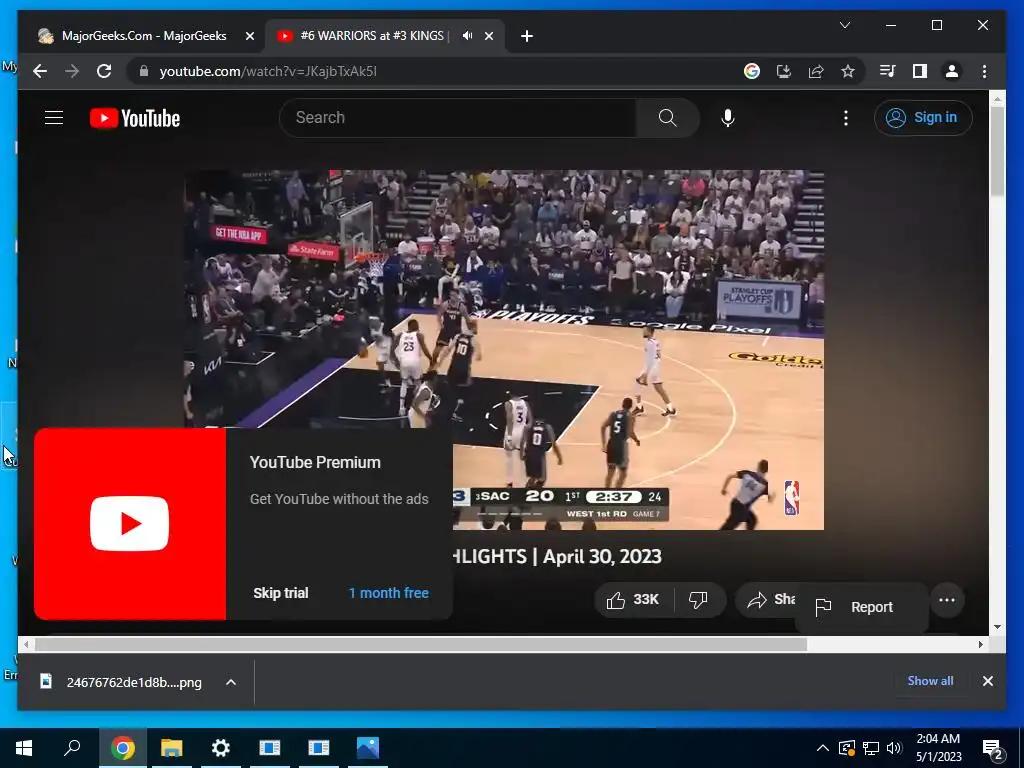Image resolution: width=1024 pixels, height=768 pixels.
Task: Click the Google icon in address bar
Action: pos(752,71)
